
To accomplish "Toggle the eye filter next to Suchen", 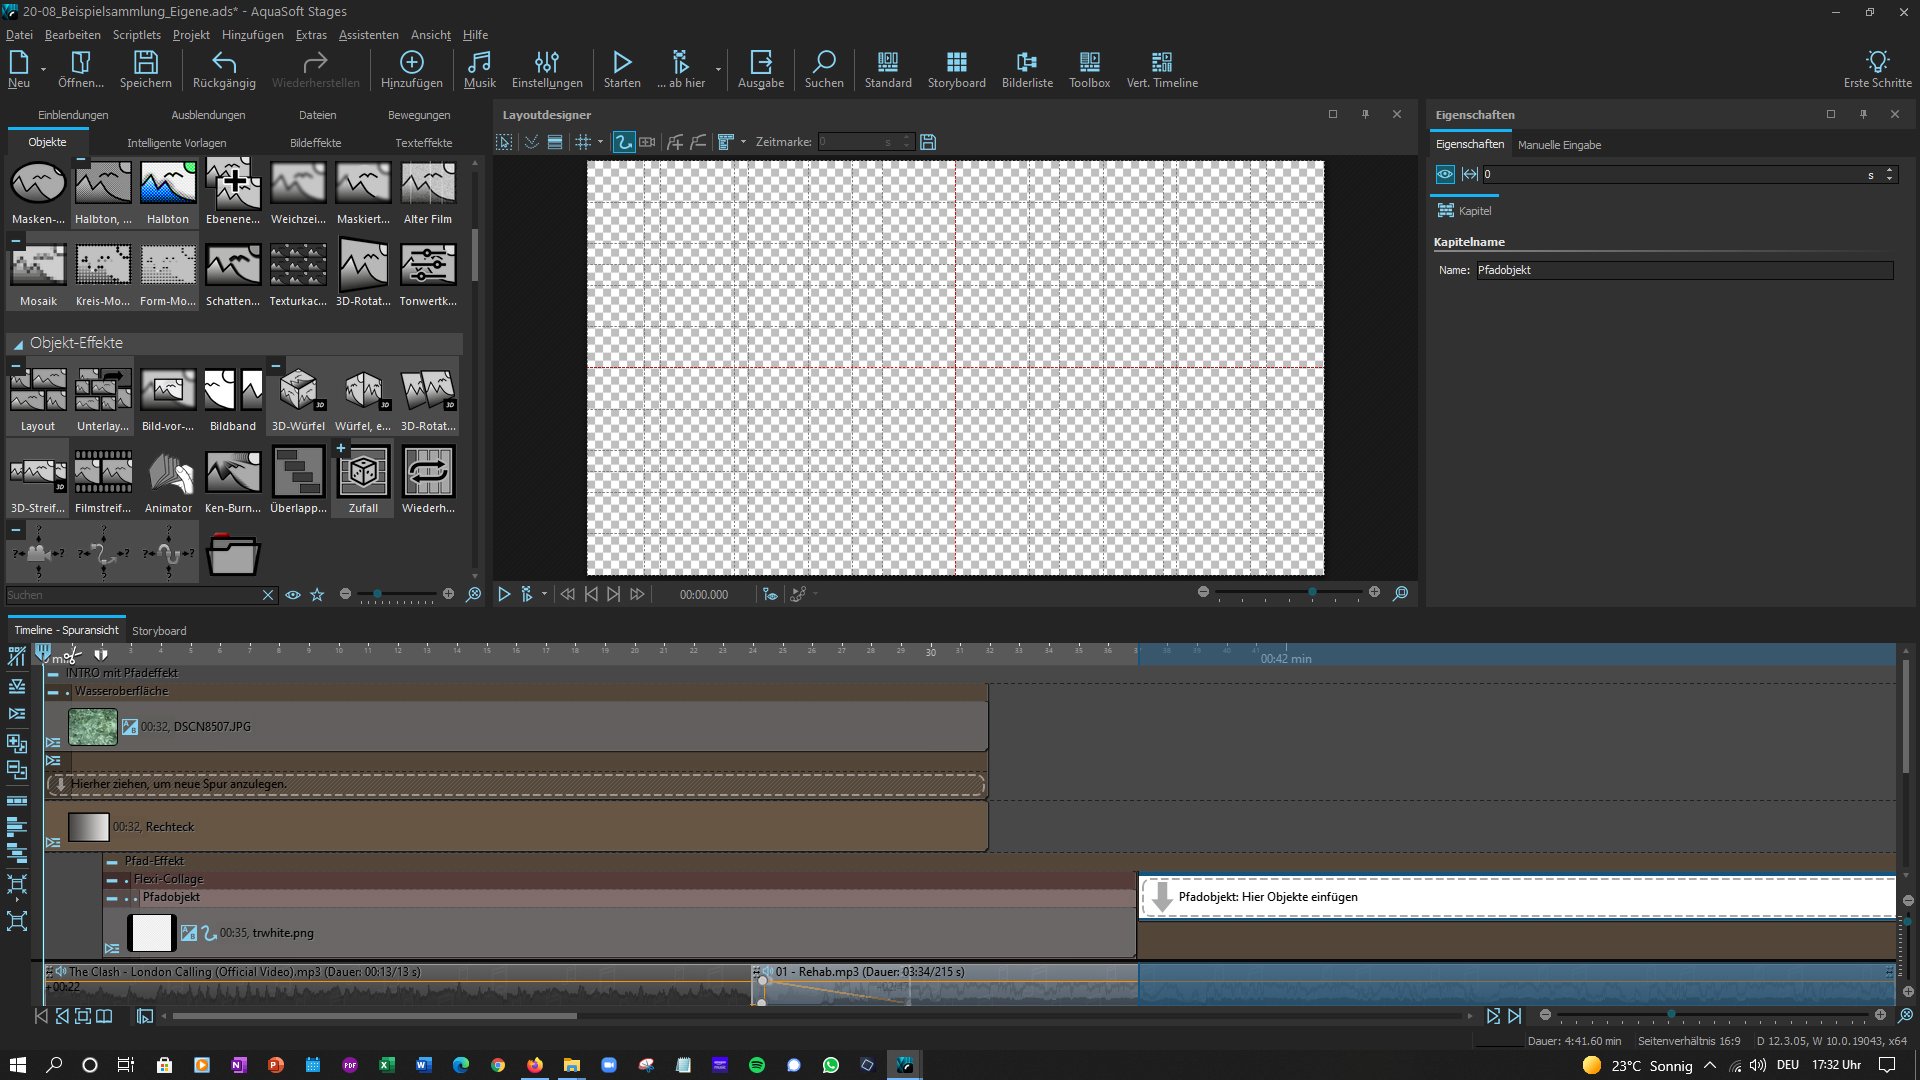I will tap(293, 595).
